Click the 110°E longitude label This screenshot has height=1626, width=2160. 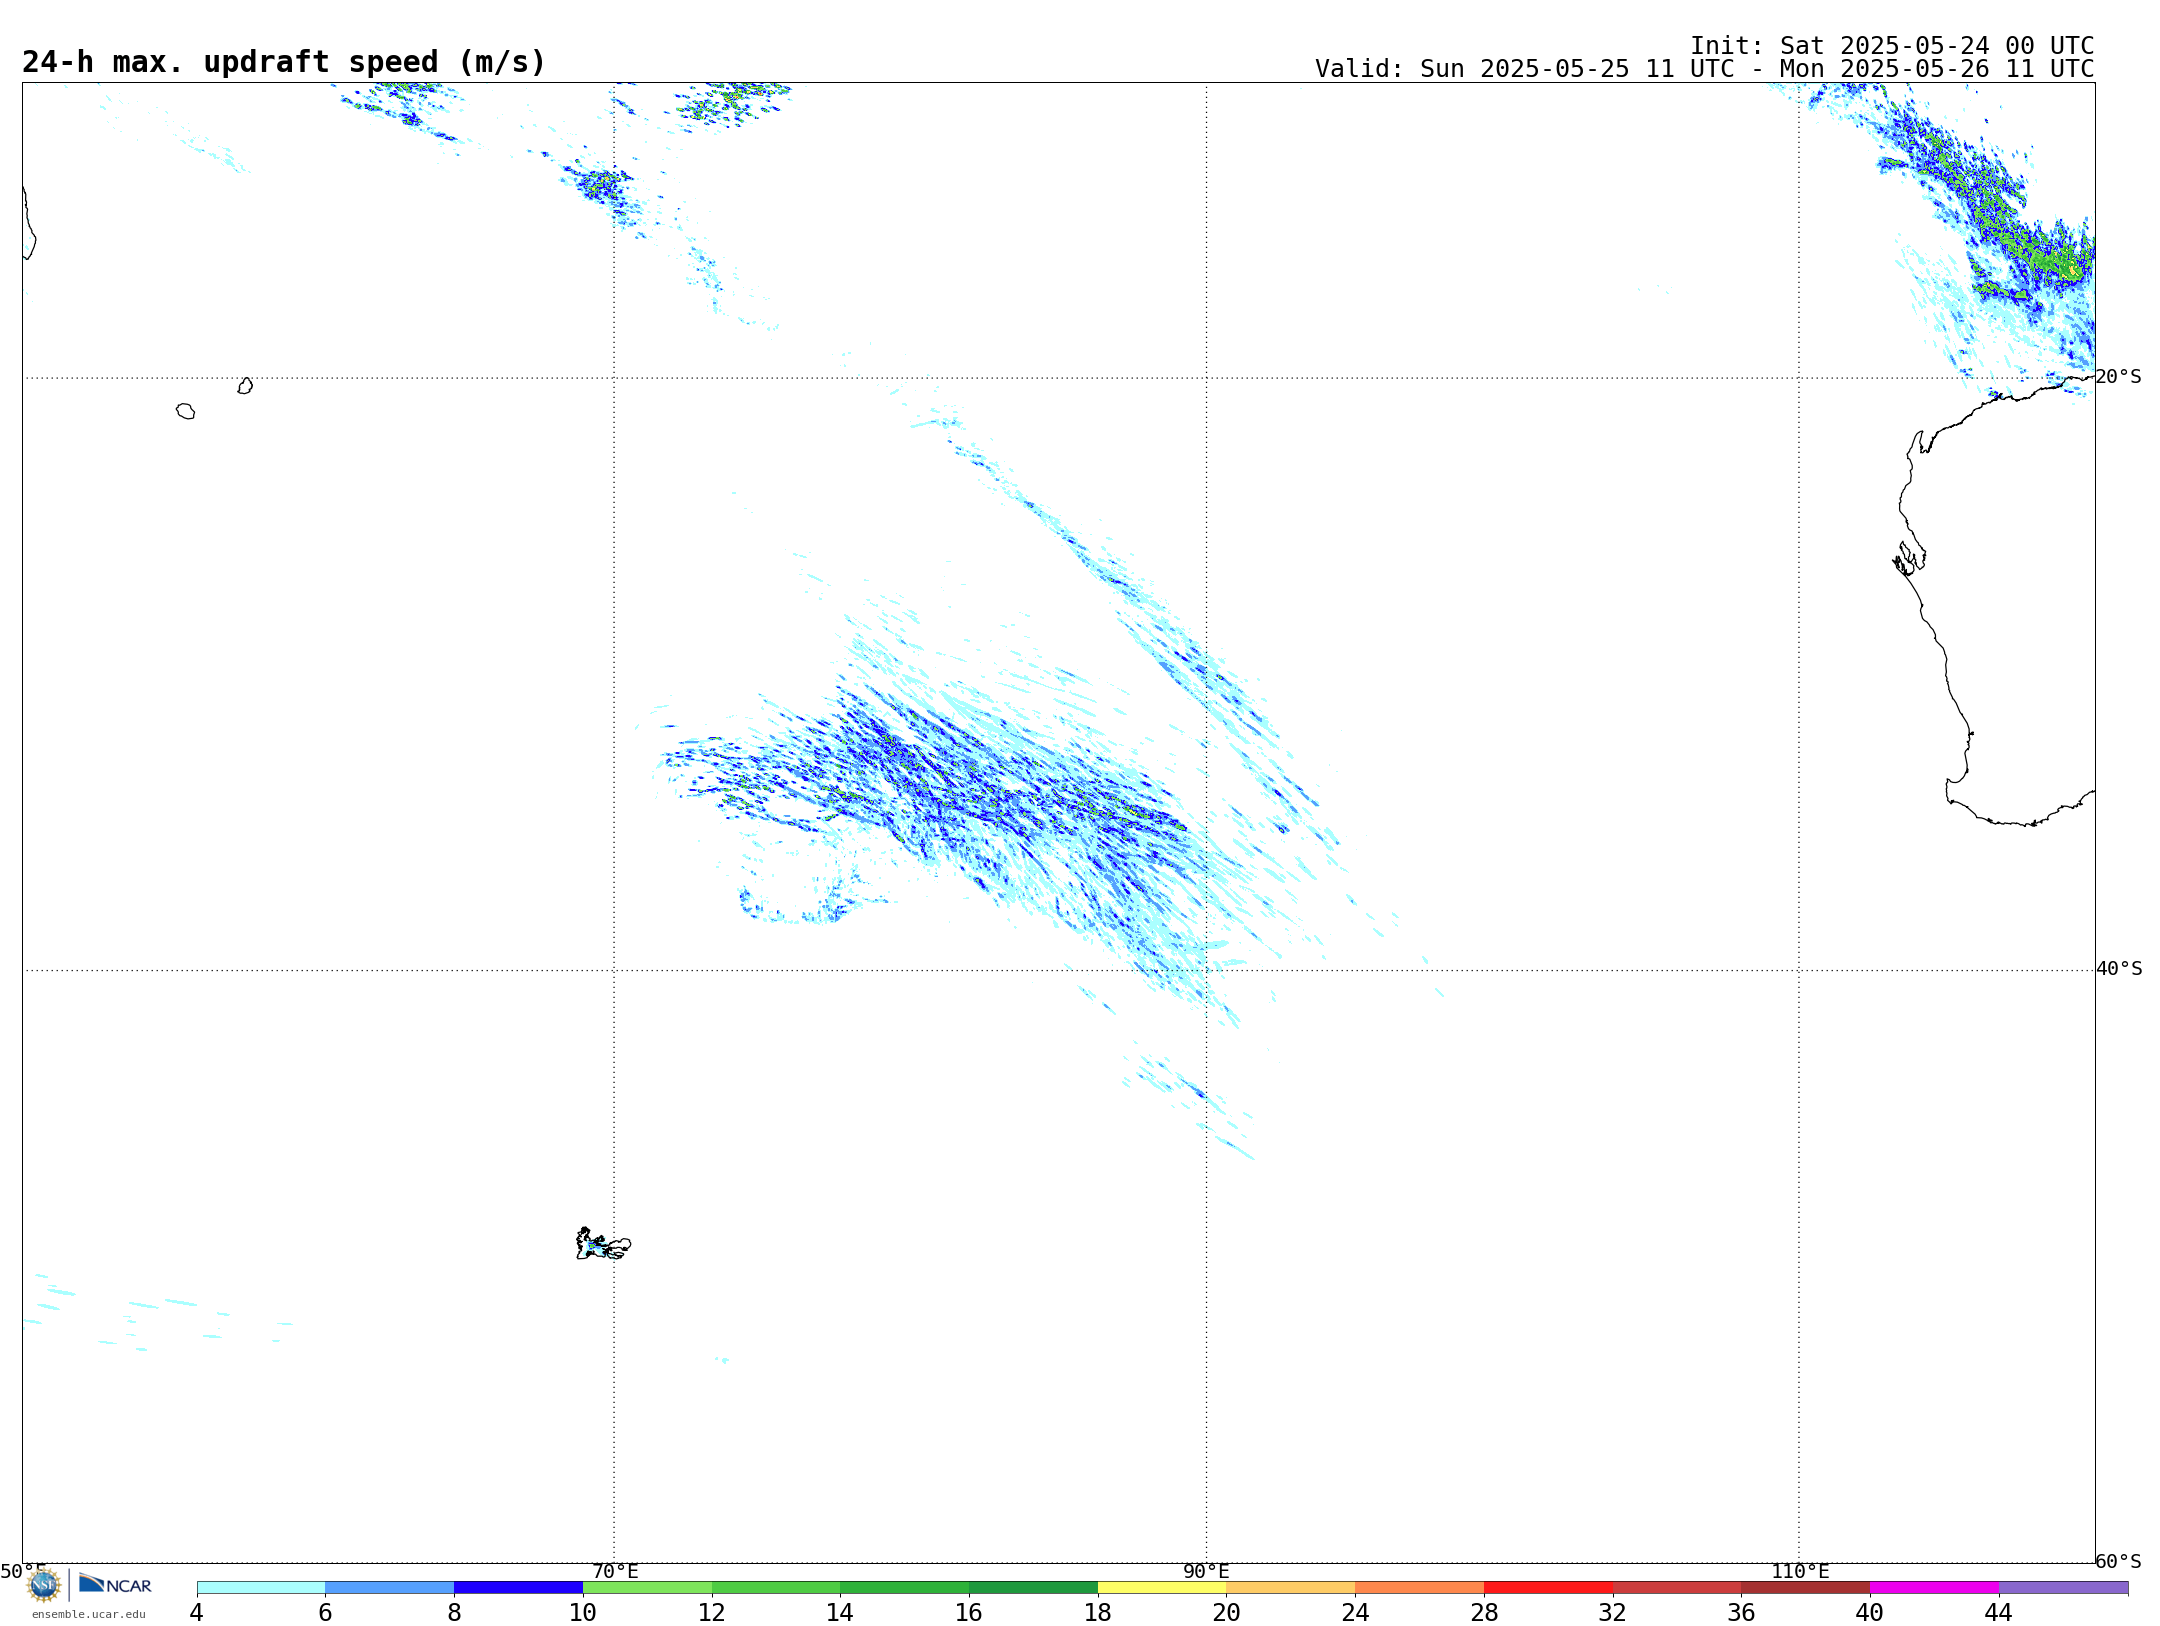1800,1571
